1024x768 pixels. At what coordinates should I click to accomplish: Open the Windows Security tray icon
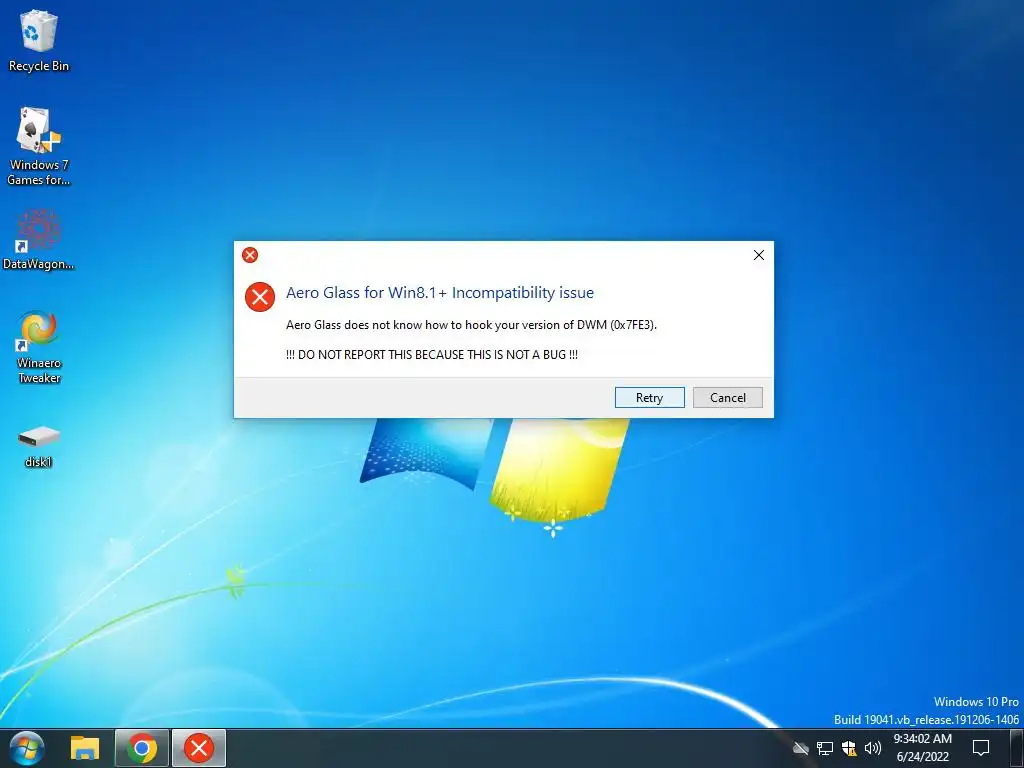tap(849, 748)
